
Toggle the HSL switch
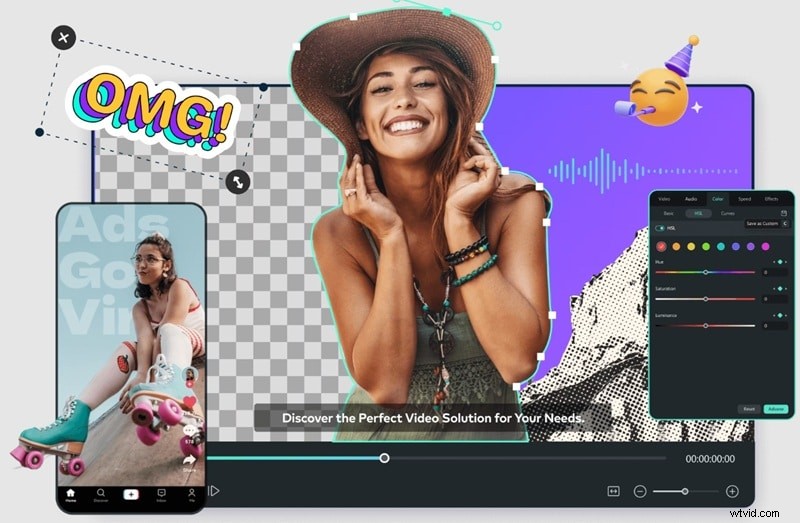660,228
